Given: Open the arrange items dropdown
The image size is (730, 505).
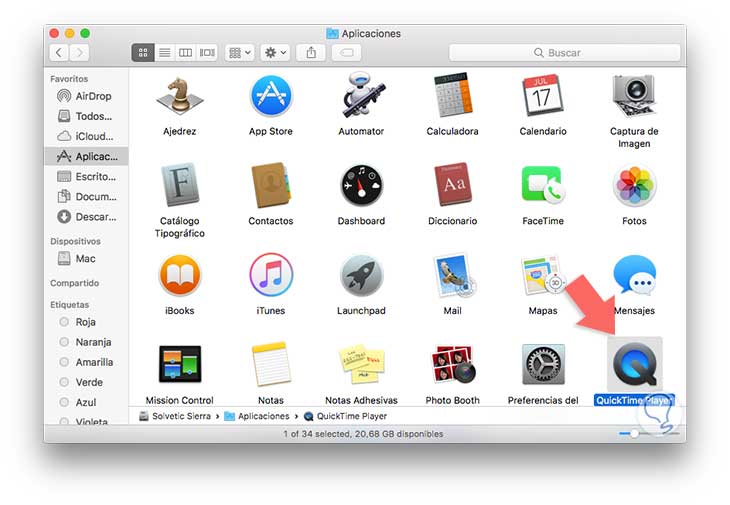Looking at the screenshot, I should (x=240, y=53).
